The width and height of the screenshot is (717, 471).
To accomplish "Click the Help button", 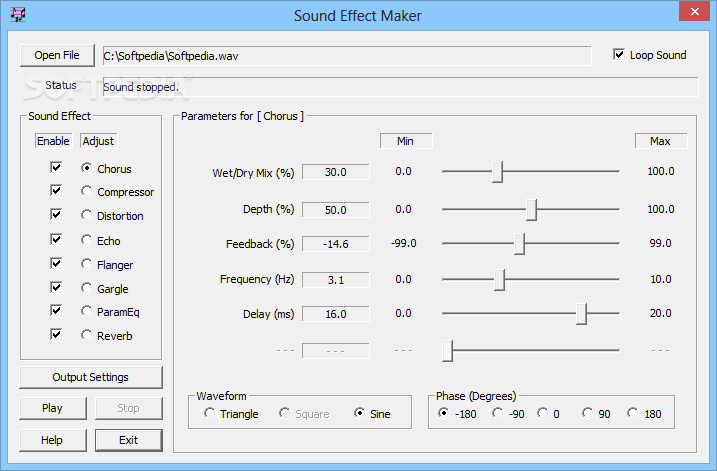I will coord(52,440).
